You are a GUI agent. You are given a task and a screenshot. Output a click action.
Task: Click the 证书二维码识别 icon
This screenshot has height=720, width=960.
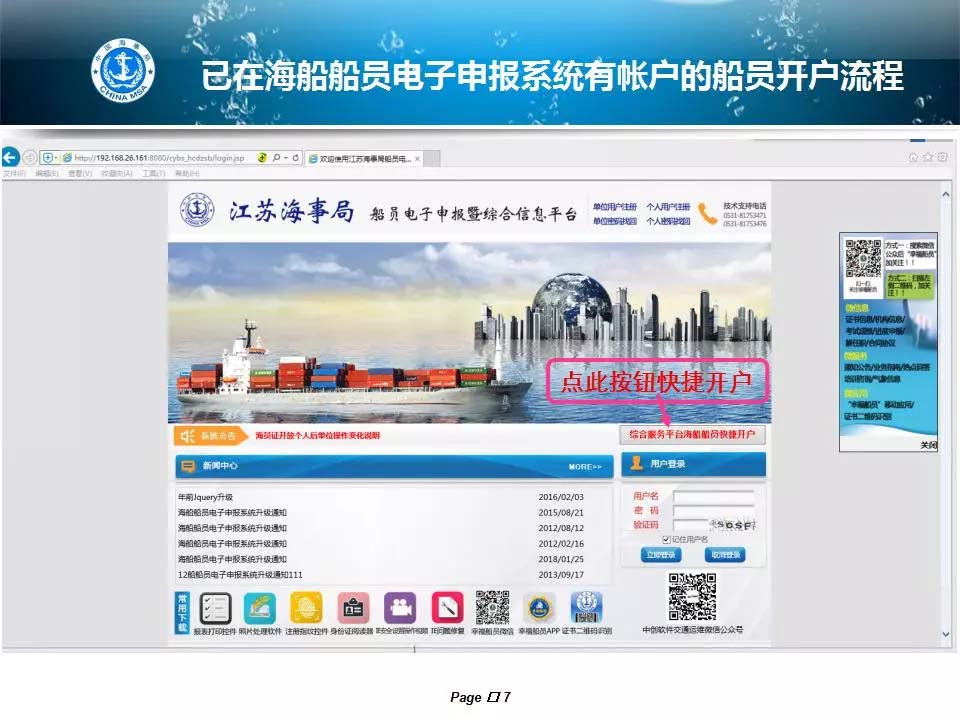586,608
